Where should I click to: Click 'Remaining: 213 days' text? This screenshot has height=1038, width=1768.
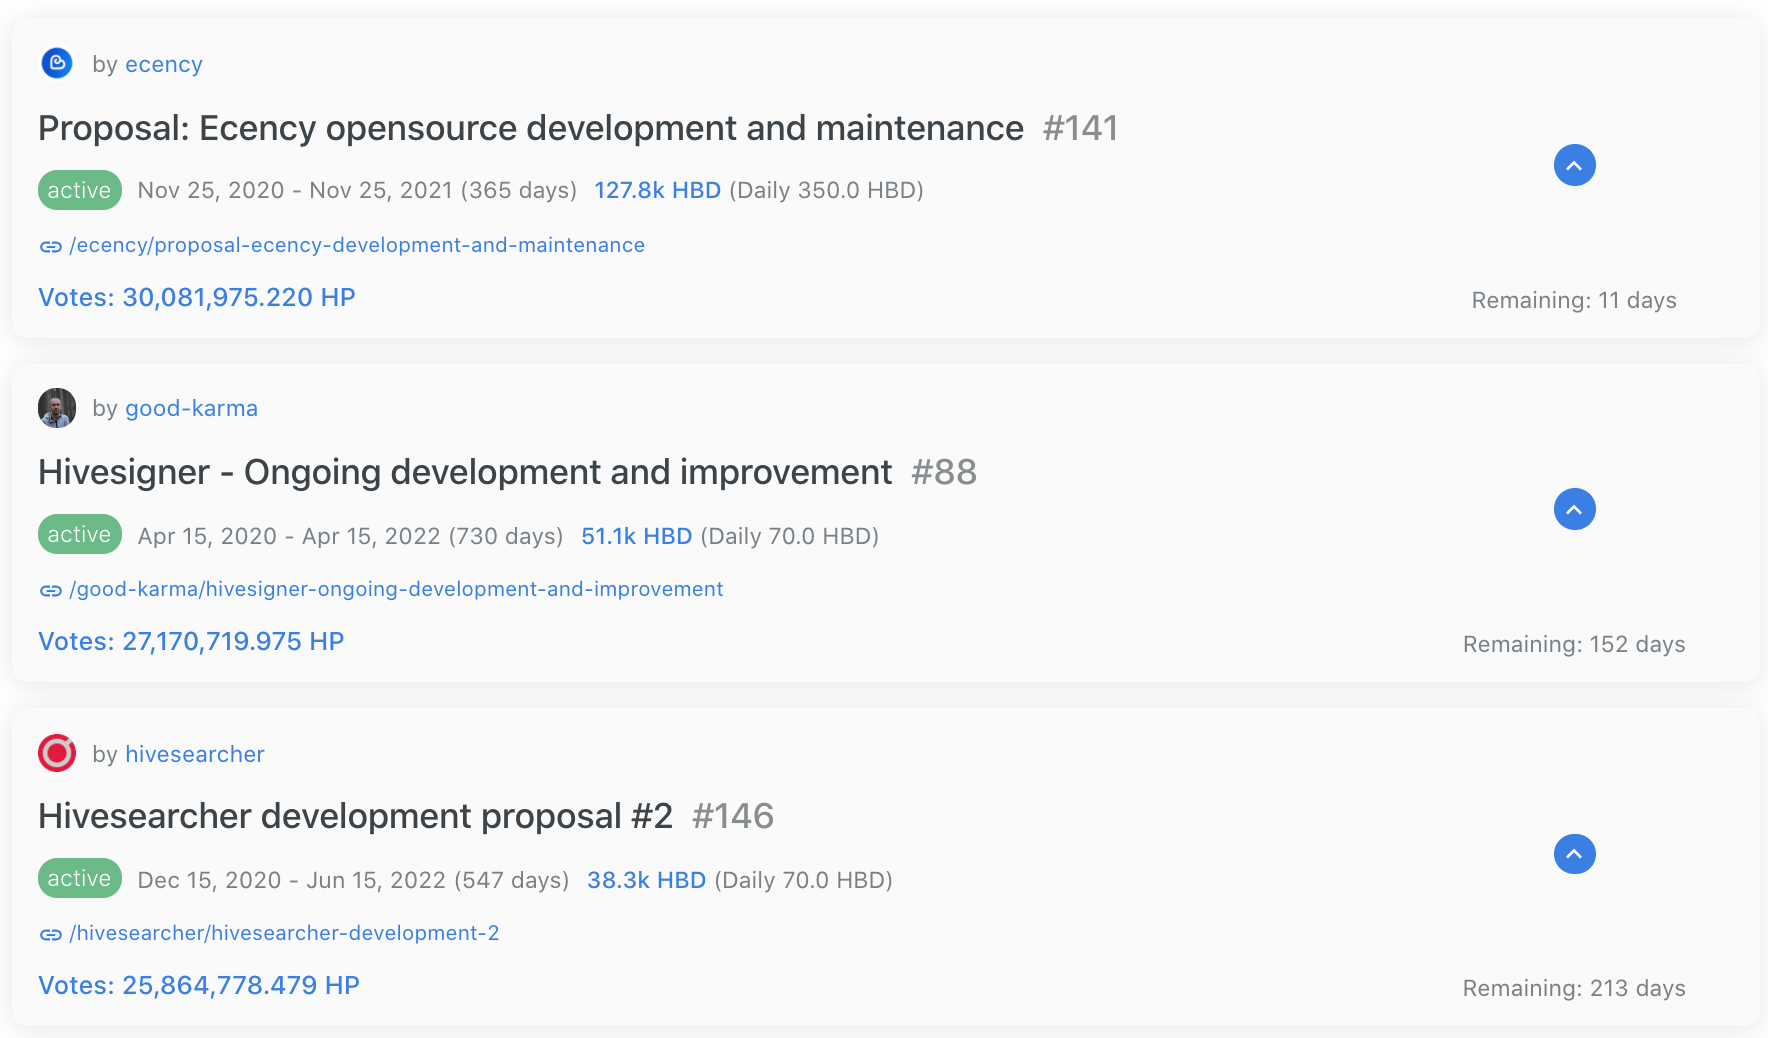pyautogui.click(x=1574, y=988)
